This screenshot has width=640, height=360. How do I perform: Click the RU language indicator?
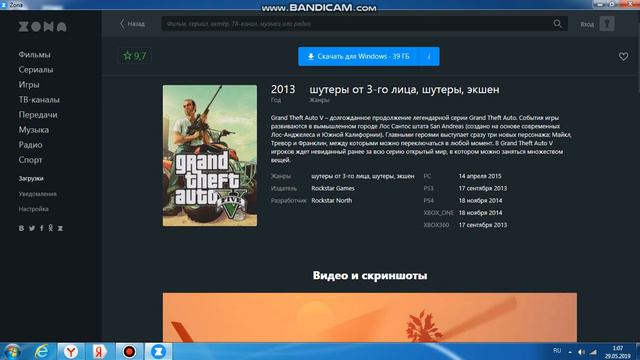557,351
